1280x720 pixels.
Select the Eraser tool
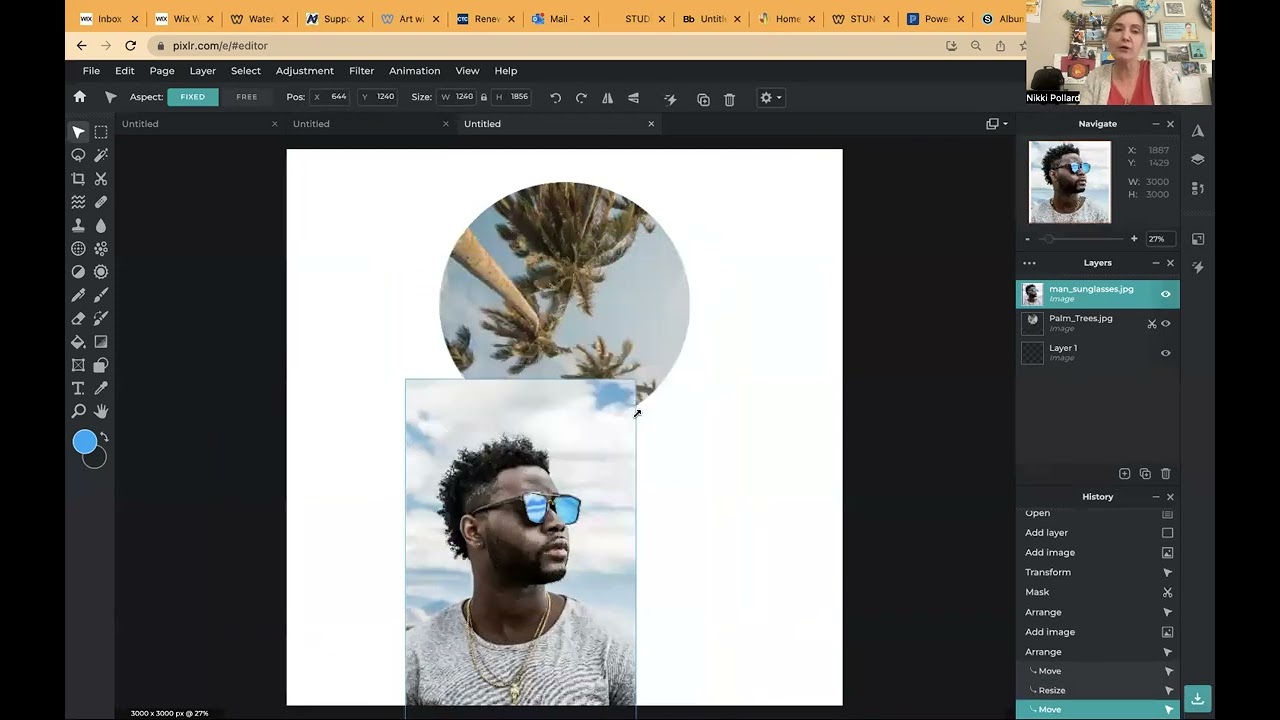[78, 319]
